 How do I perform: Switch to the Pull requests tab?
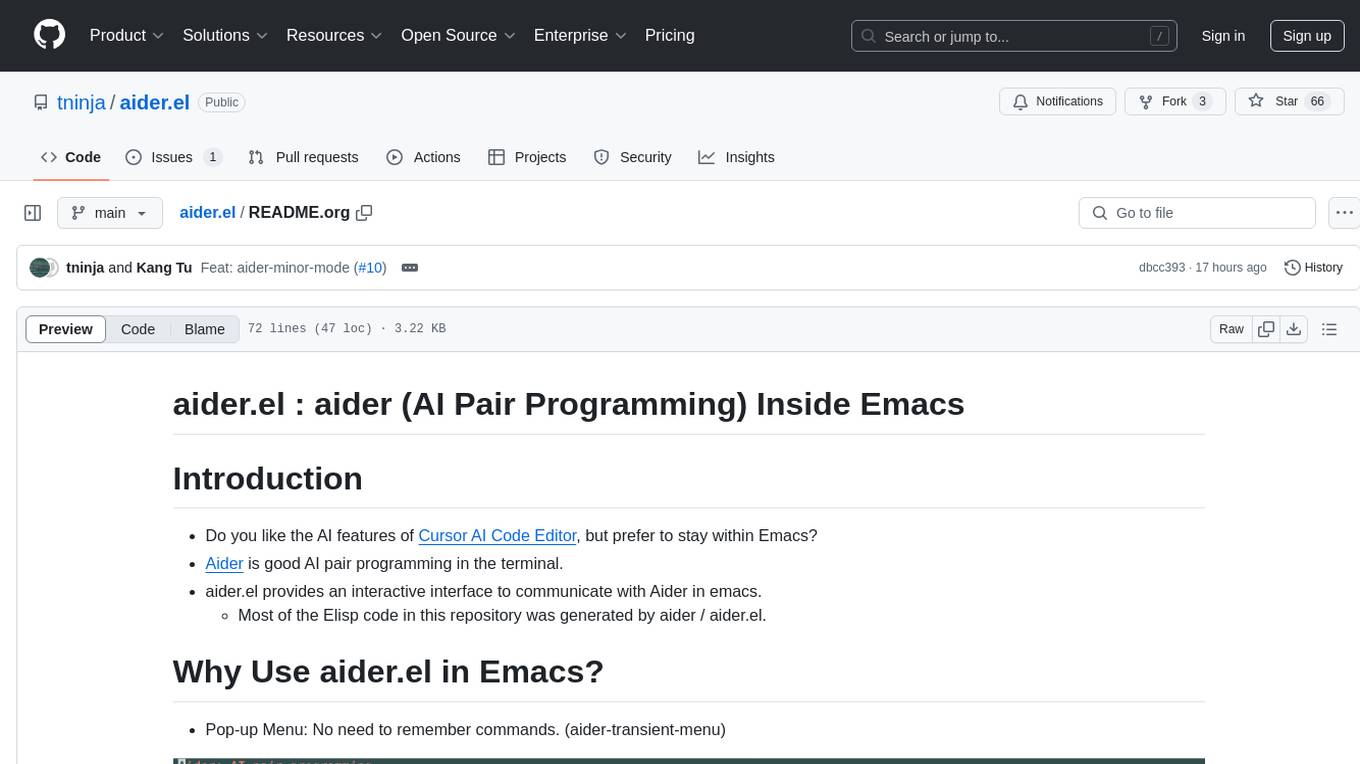tap(303, 157)
